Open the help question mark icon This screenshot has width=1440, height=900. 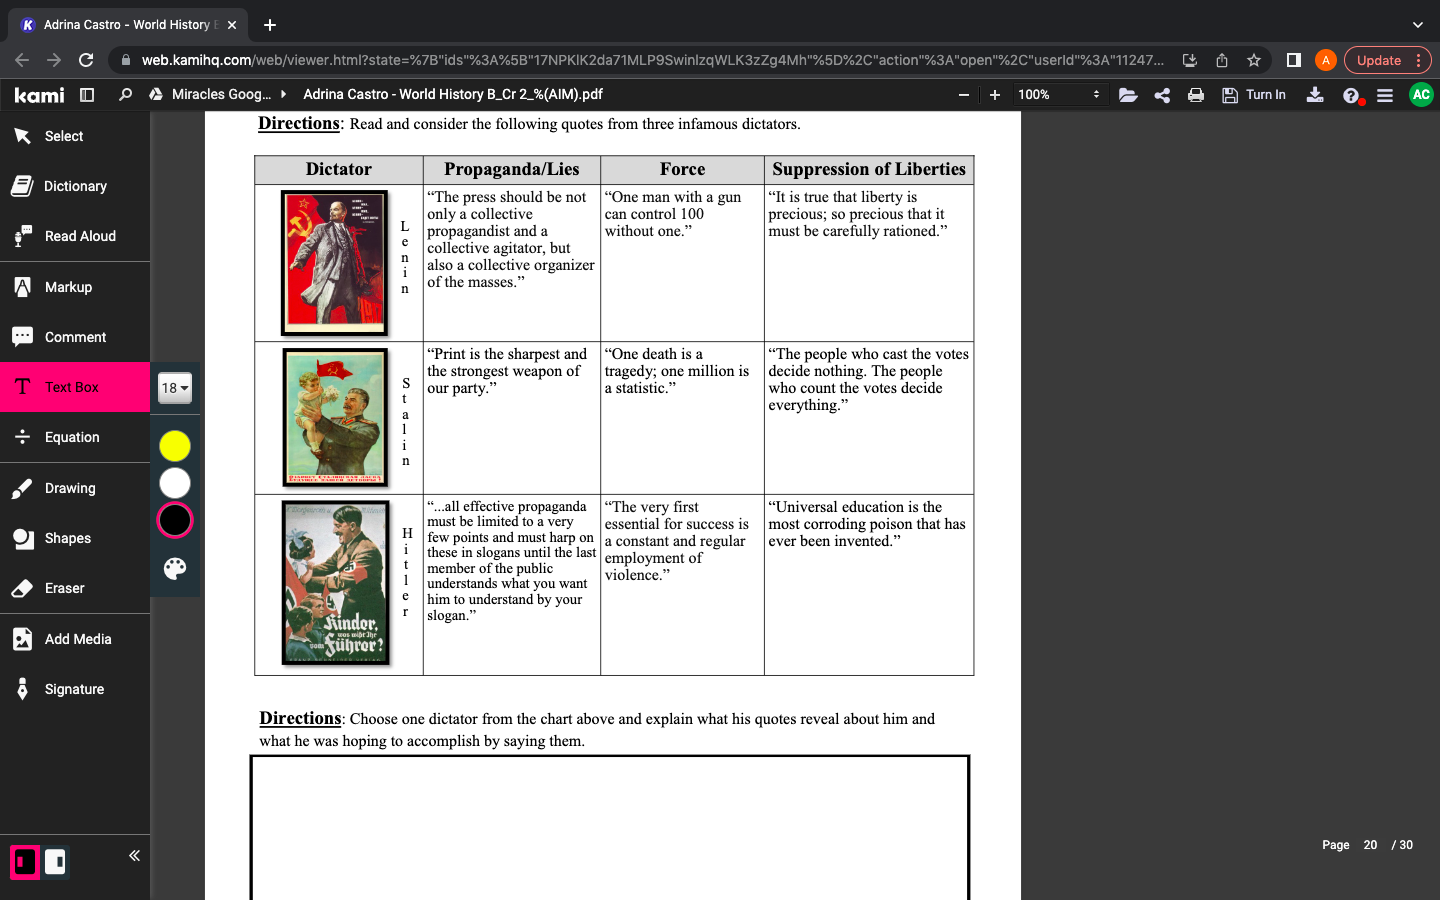(1351, 96)
